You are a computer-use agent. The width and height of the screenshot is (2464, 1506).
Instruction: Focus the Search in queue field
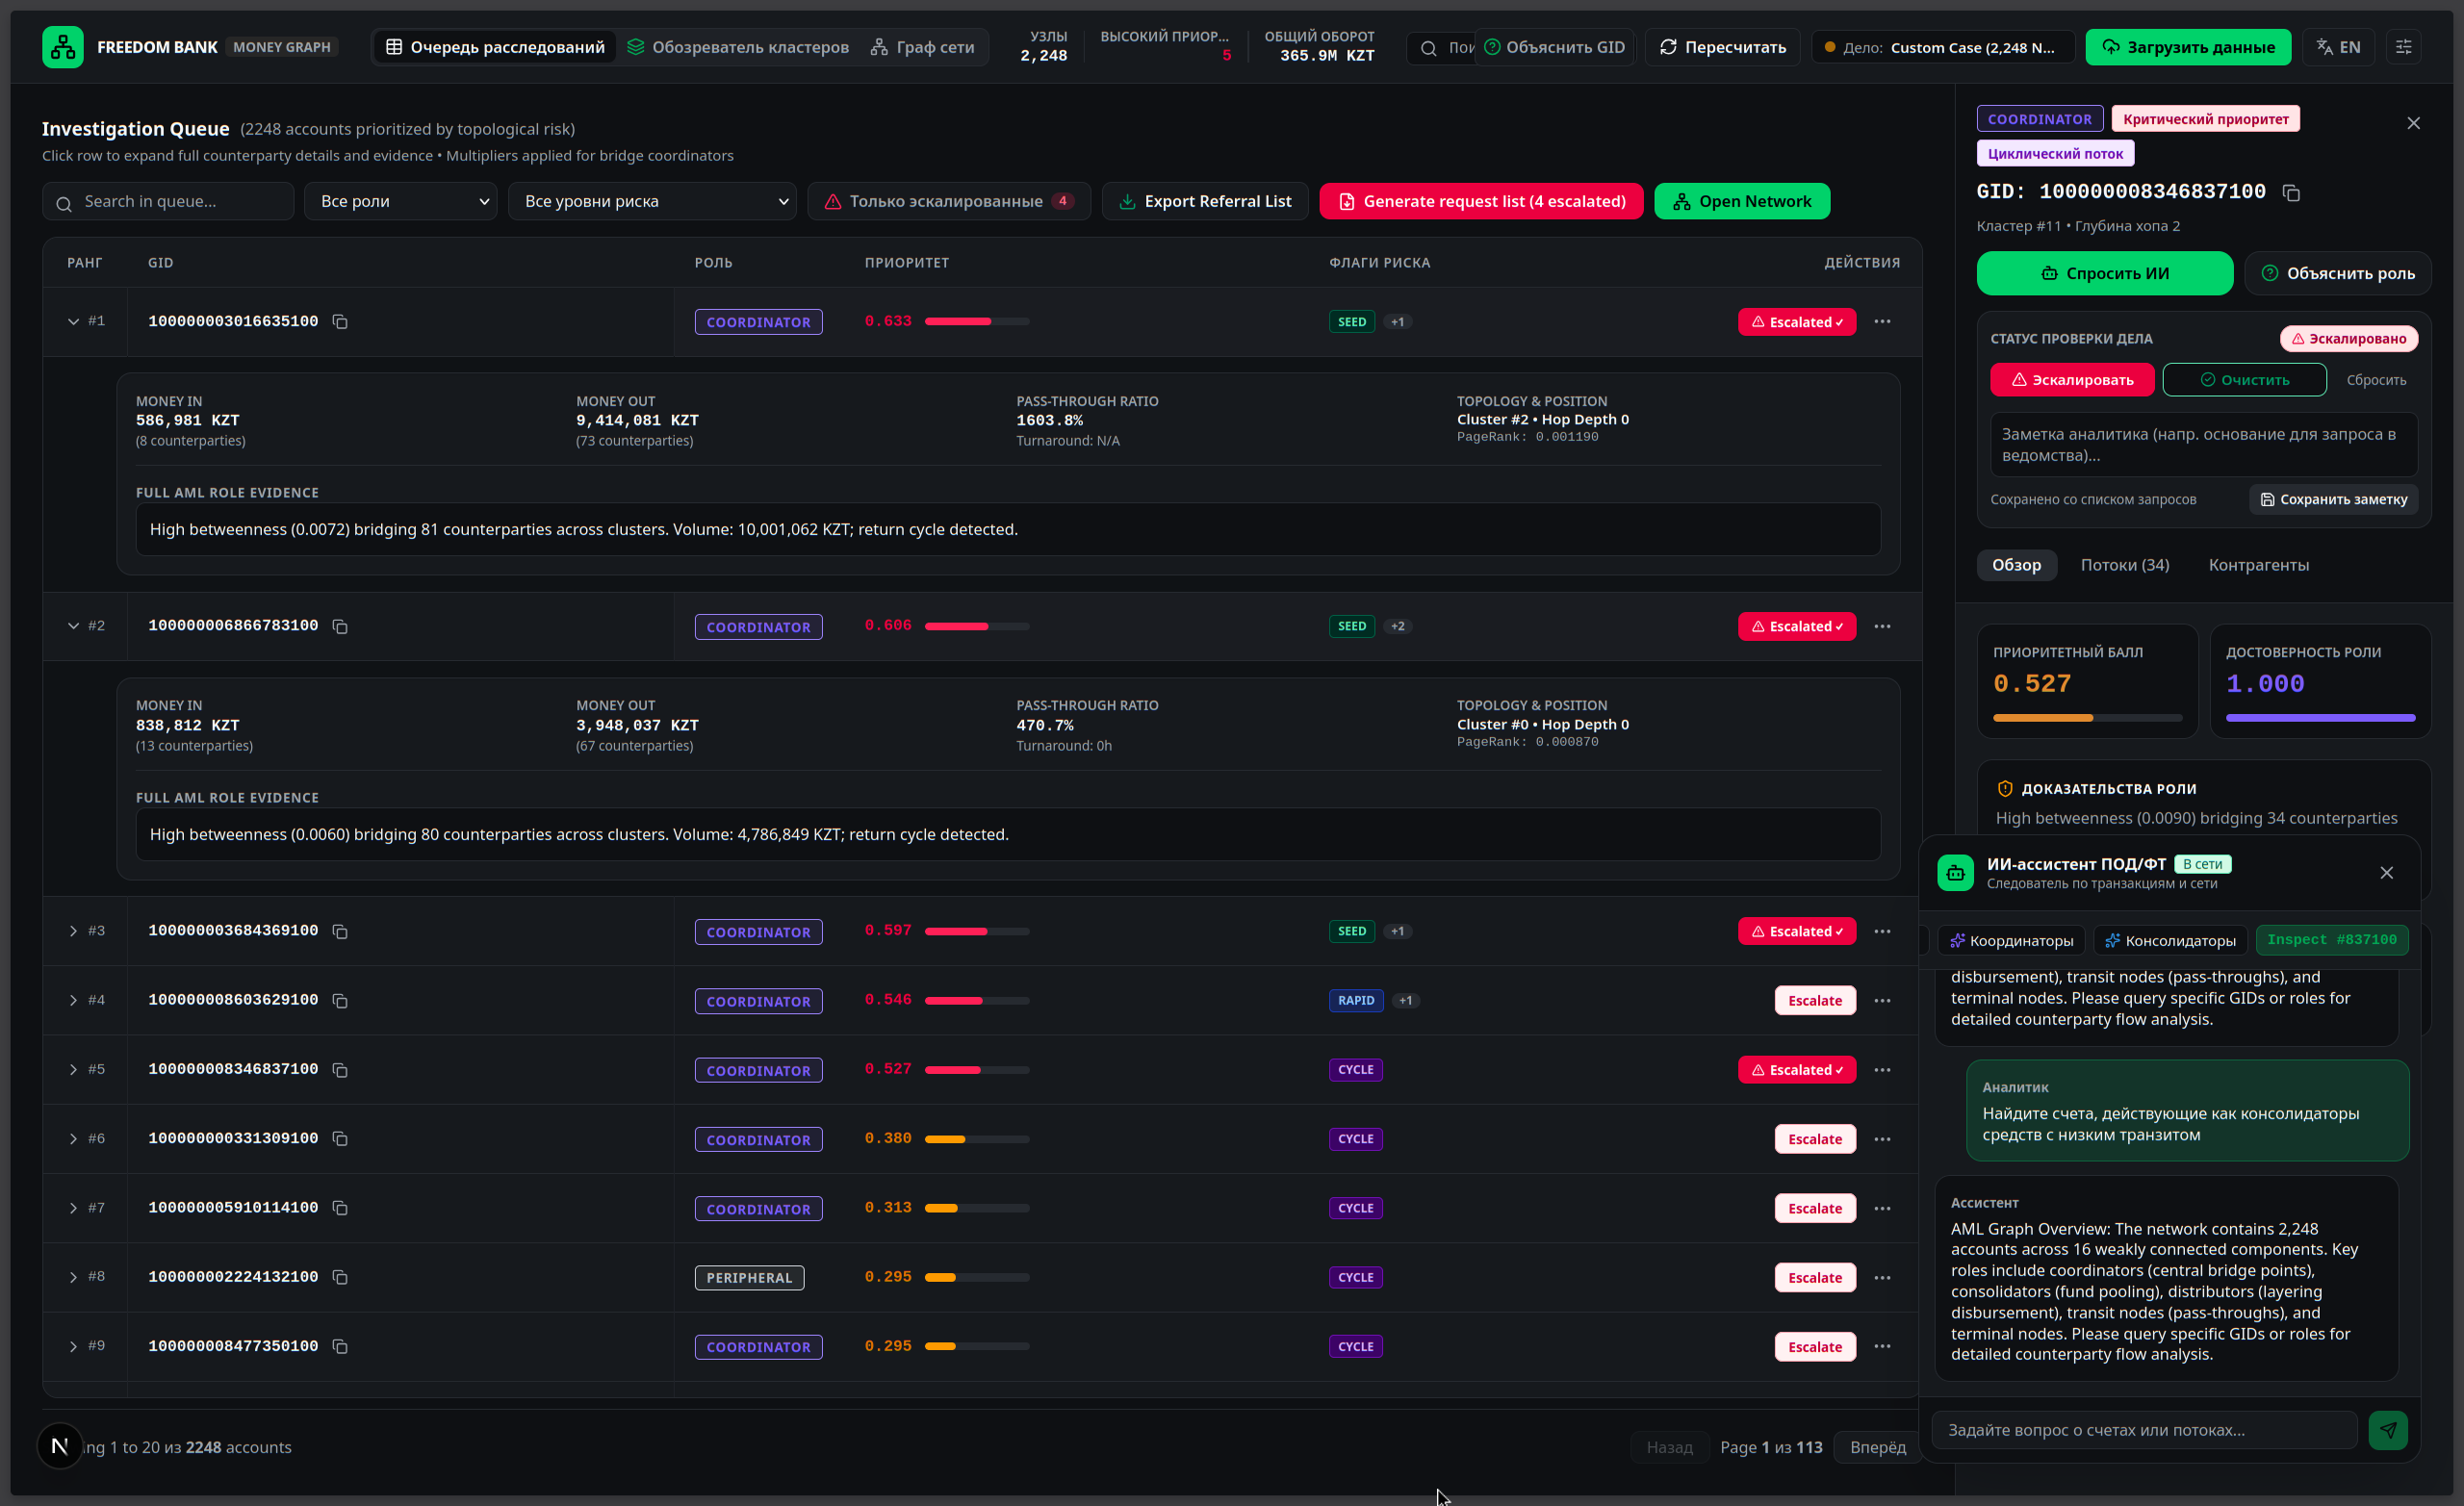tap(168, 201)
